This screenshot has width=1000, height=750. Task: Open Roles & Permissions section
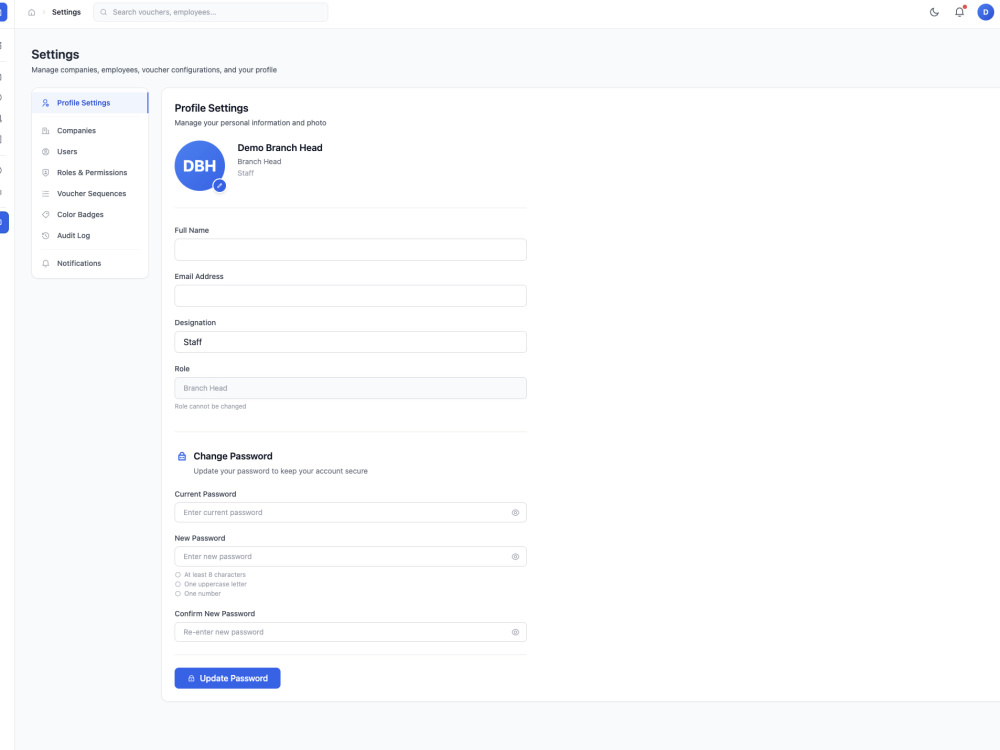tap(90, 173)
